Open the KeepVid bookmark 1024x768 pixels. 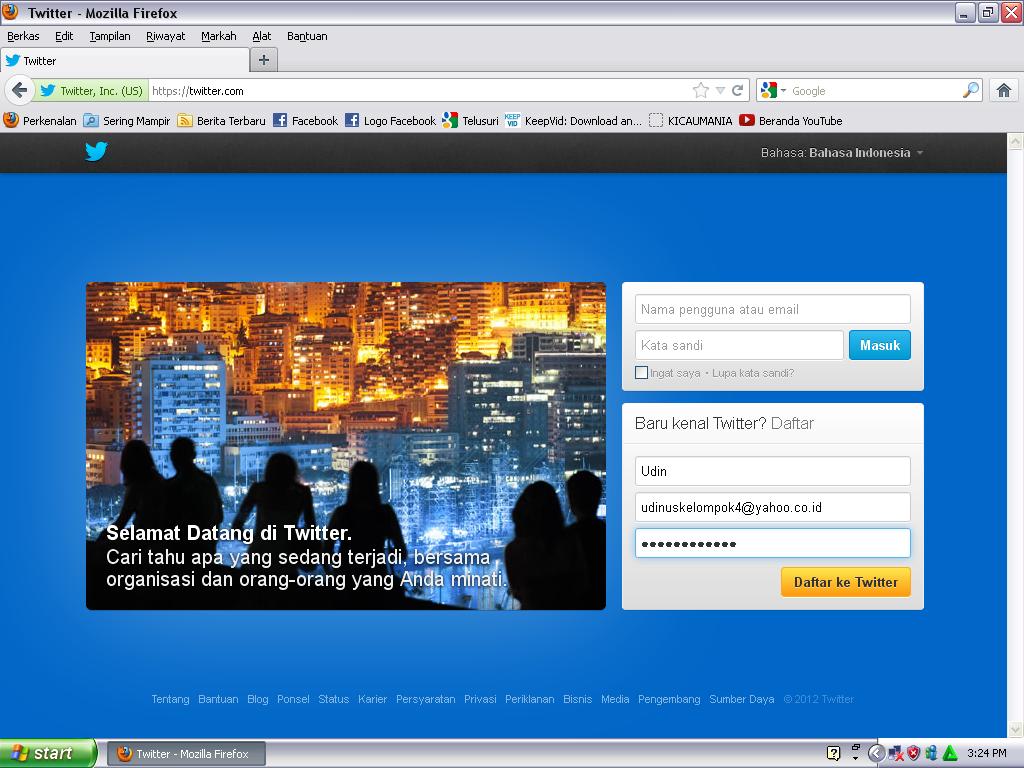[x=573, y=120]
